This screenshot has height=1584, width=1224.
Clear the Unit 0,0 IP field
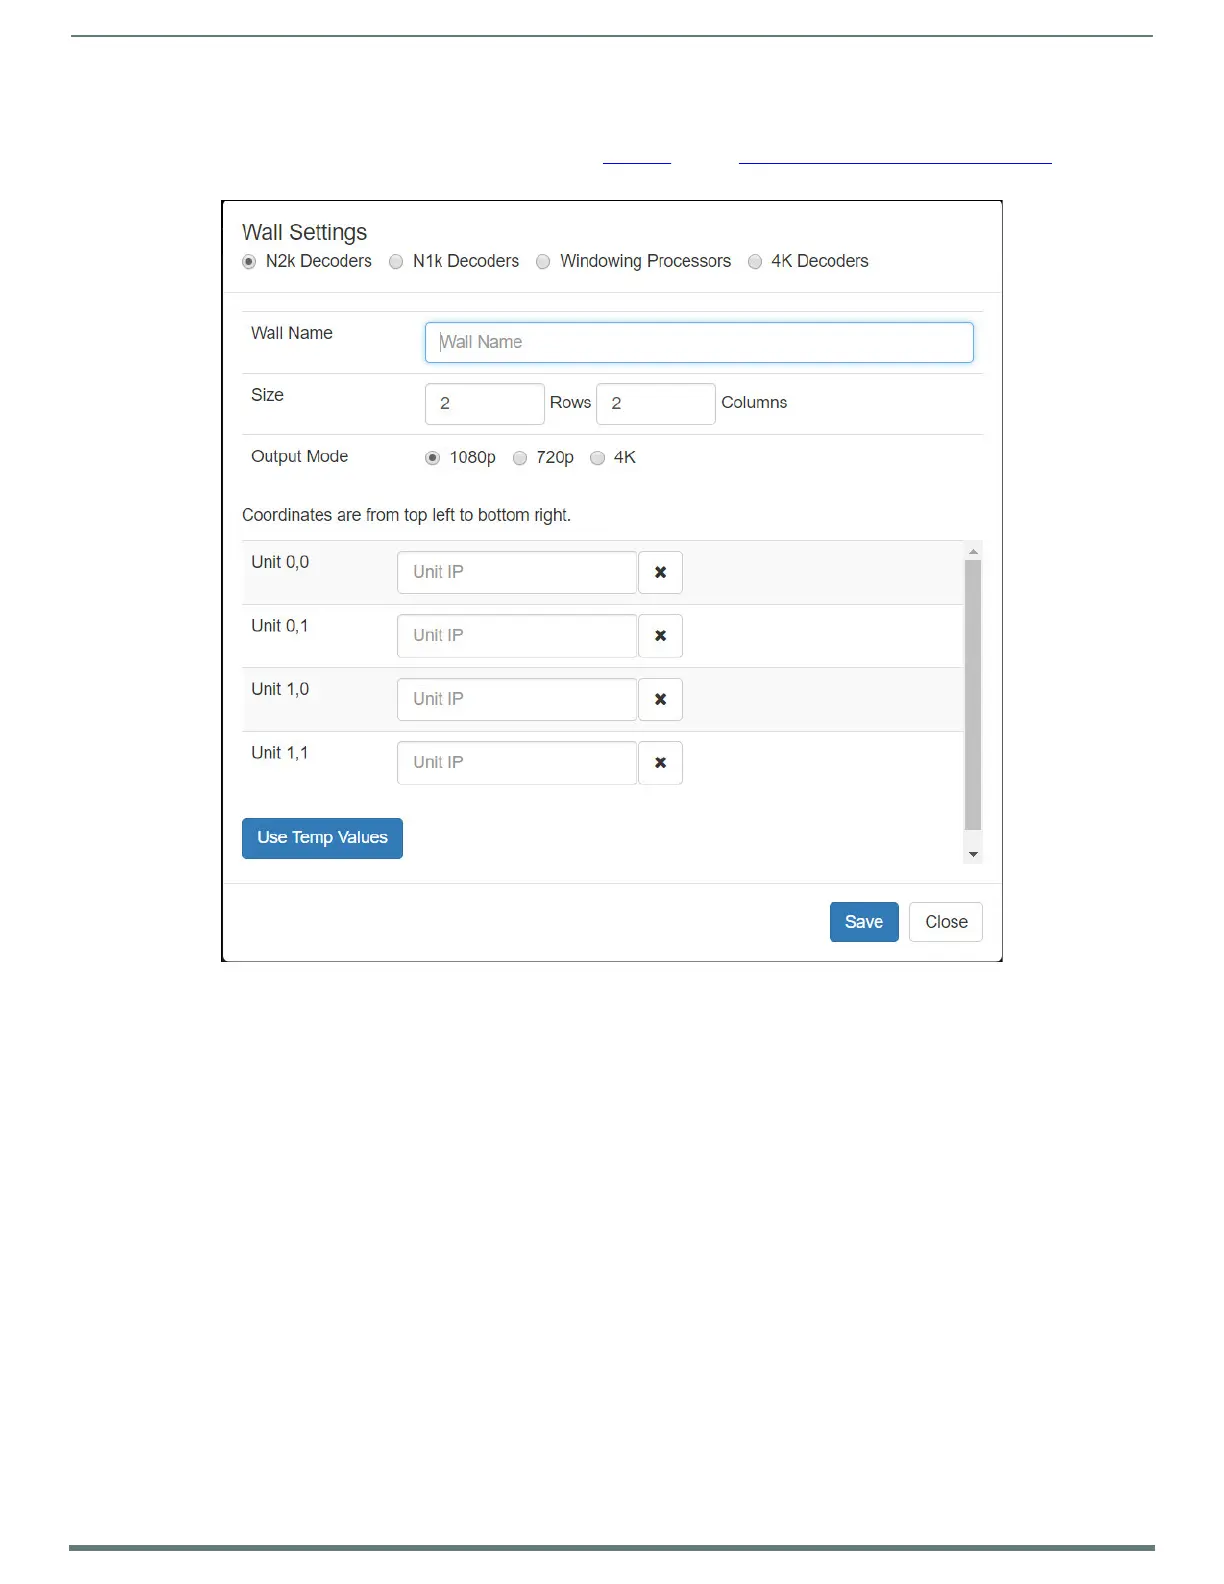point(660,573)
